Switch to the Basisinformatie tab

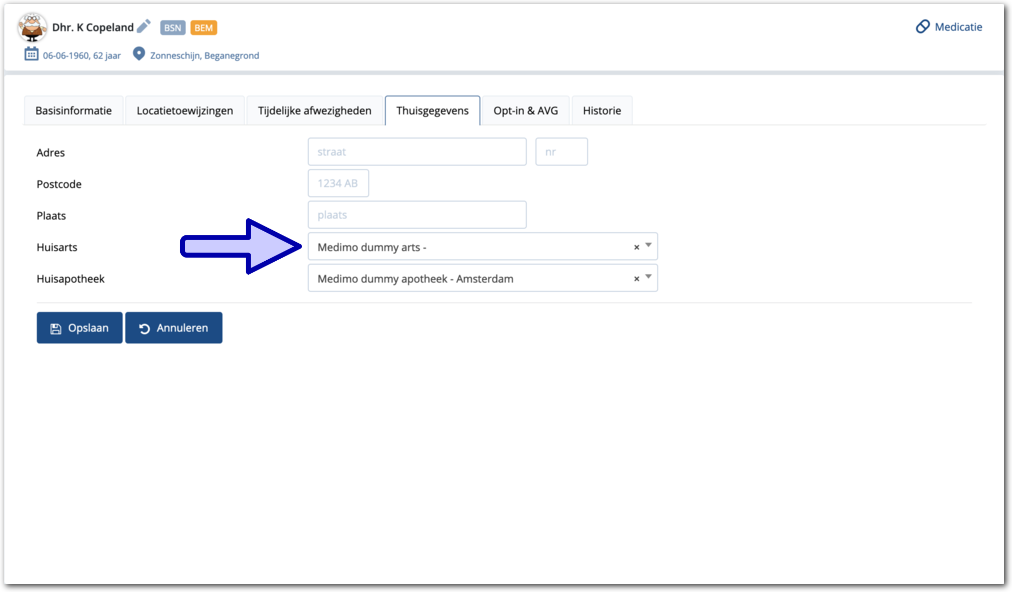coord(73,111)
